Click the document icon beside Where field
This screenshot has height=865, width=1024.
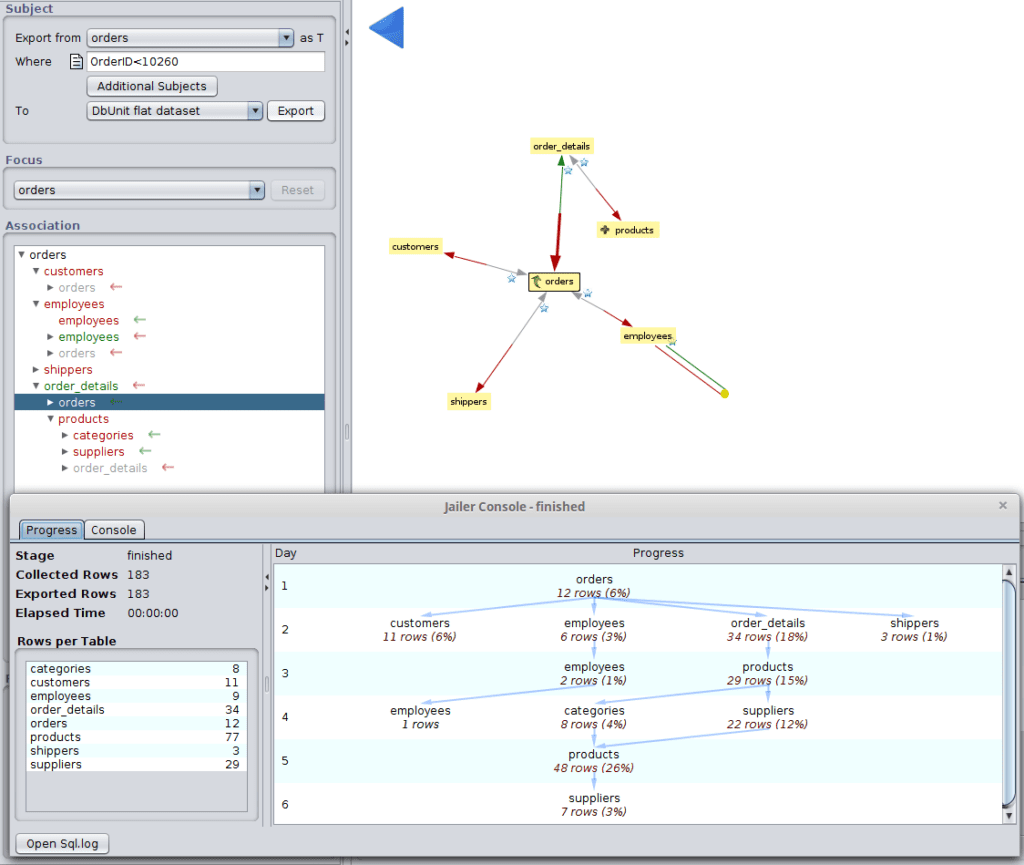(x=76, y=62)
